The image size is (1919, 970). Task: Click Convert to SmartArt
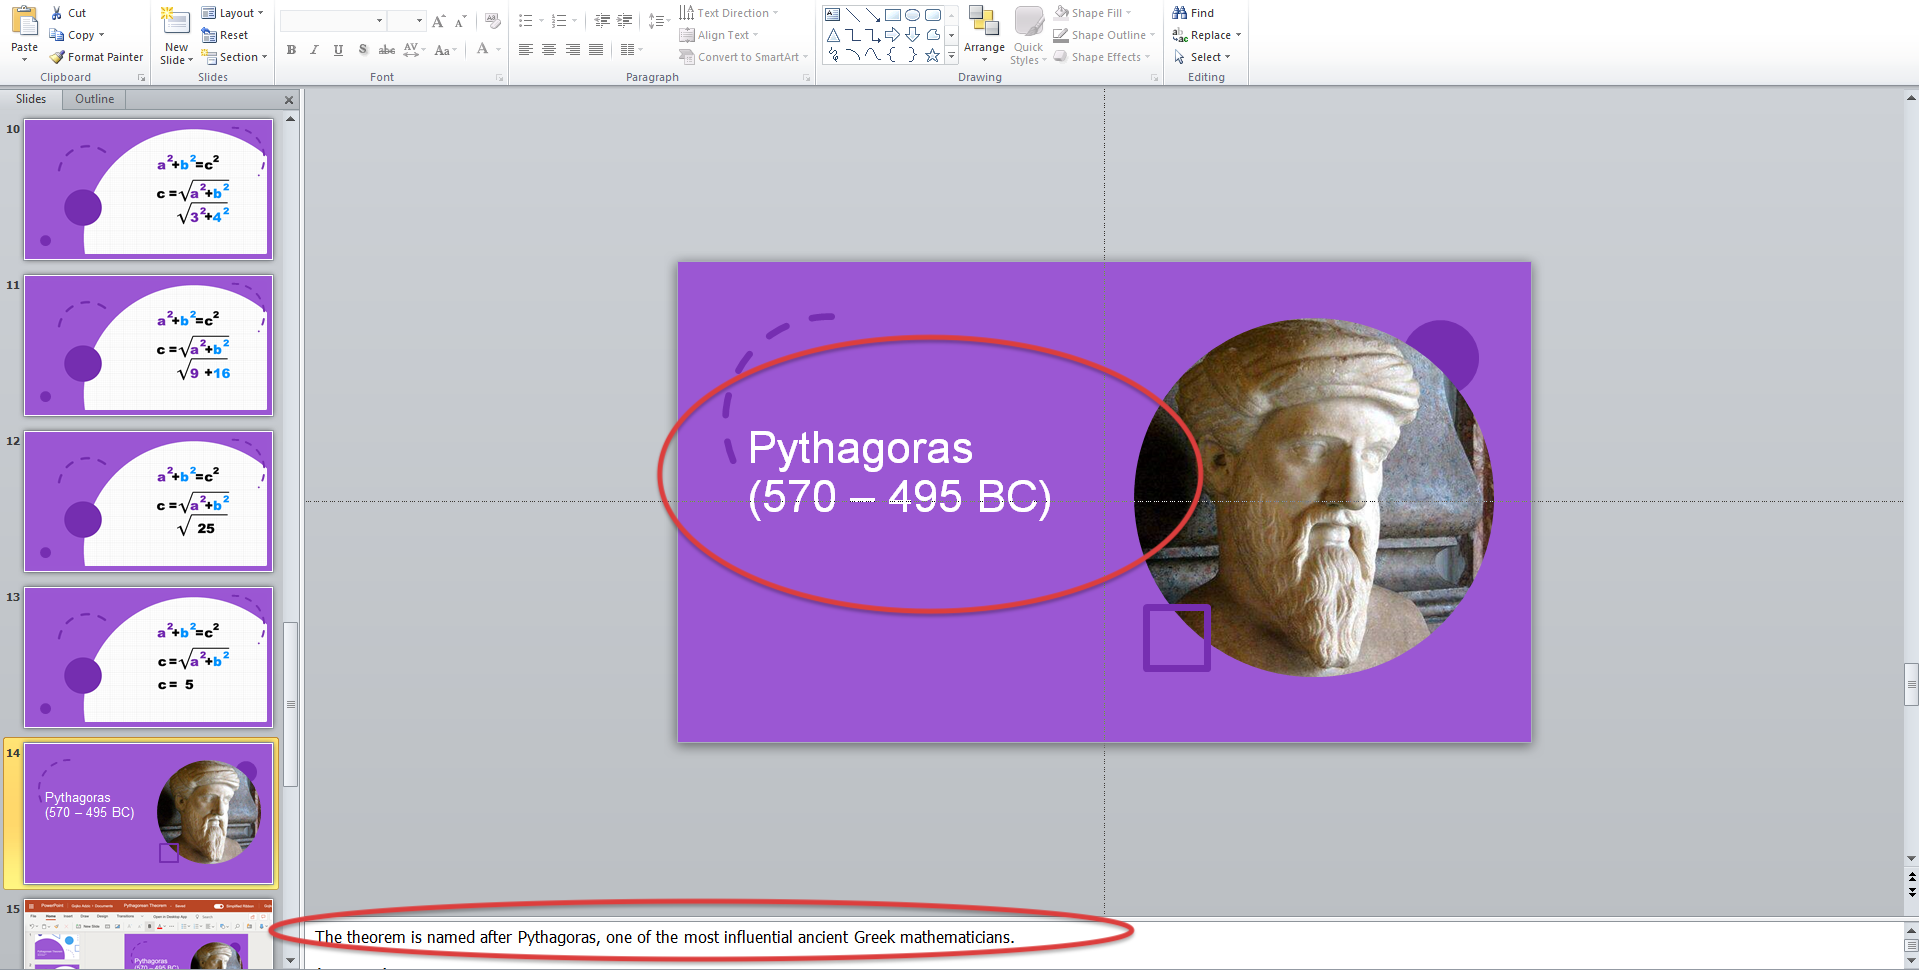743,57
